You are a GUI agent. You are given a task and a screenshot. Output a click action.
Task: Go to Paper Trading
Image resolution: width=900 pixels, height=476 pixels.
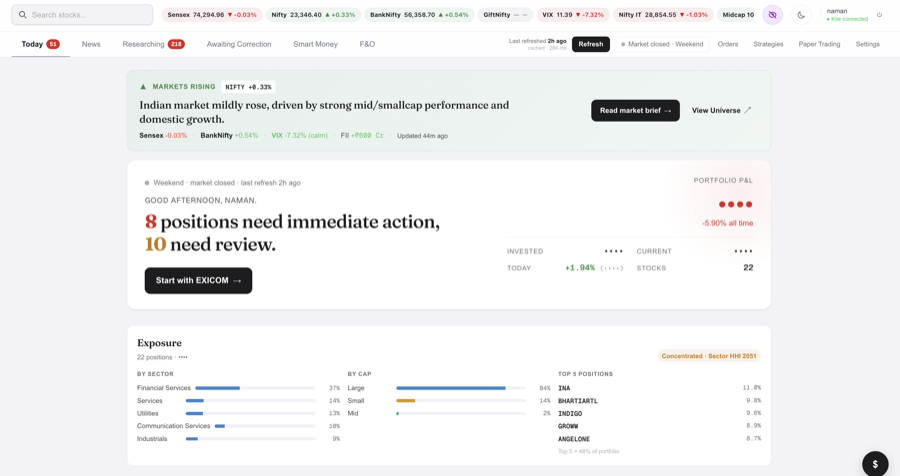[x=819, y=44]
